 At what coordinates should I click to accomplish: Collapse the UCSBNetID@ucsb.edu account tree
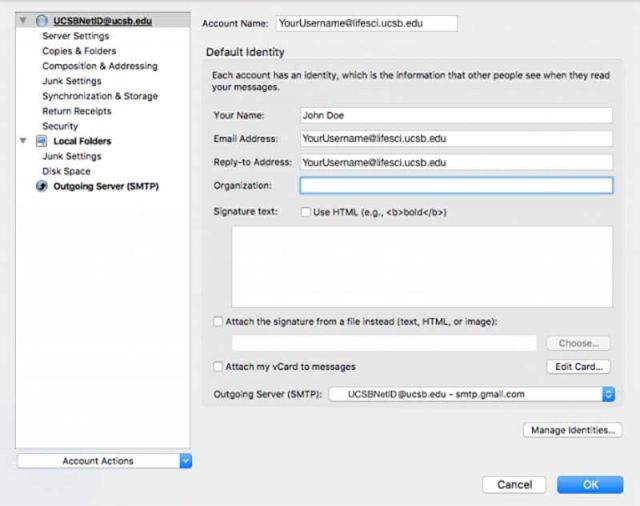coord(23,21)
